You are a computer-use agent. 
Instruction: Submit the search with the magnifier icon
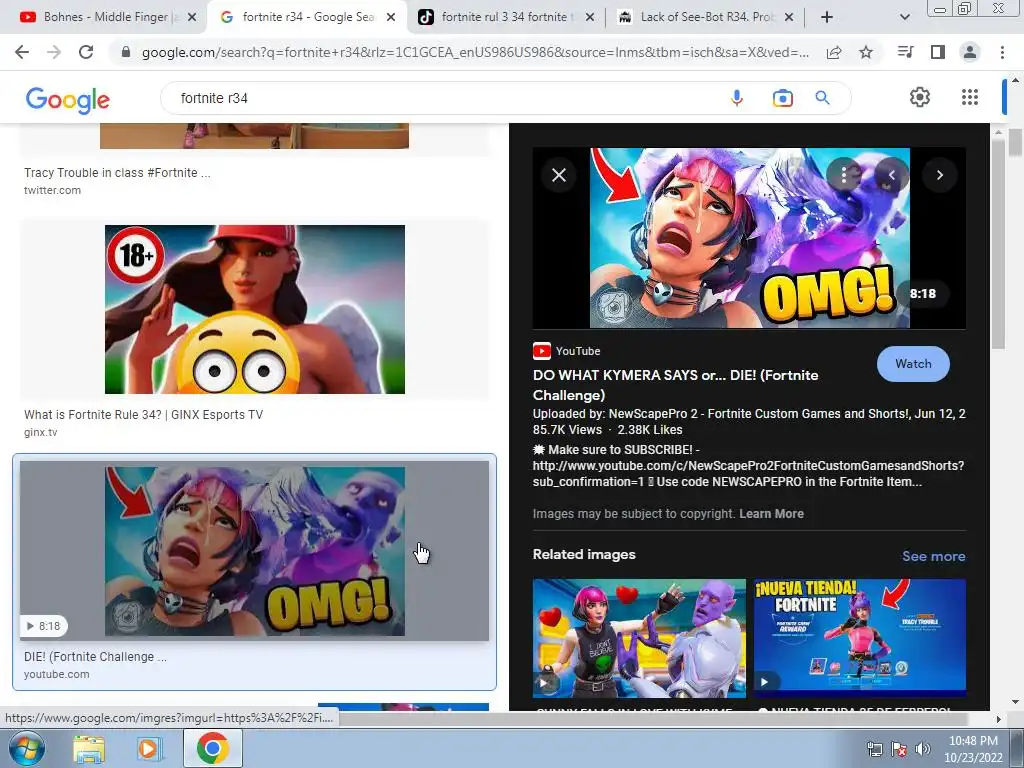[x=823, y=98]
